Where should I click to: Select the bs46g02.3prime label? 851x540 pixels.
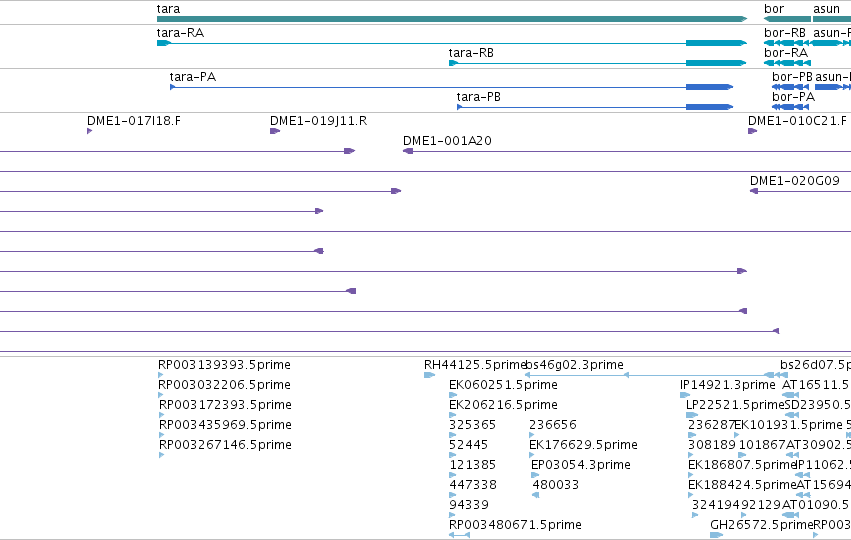574,365
